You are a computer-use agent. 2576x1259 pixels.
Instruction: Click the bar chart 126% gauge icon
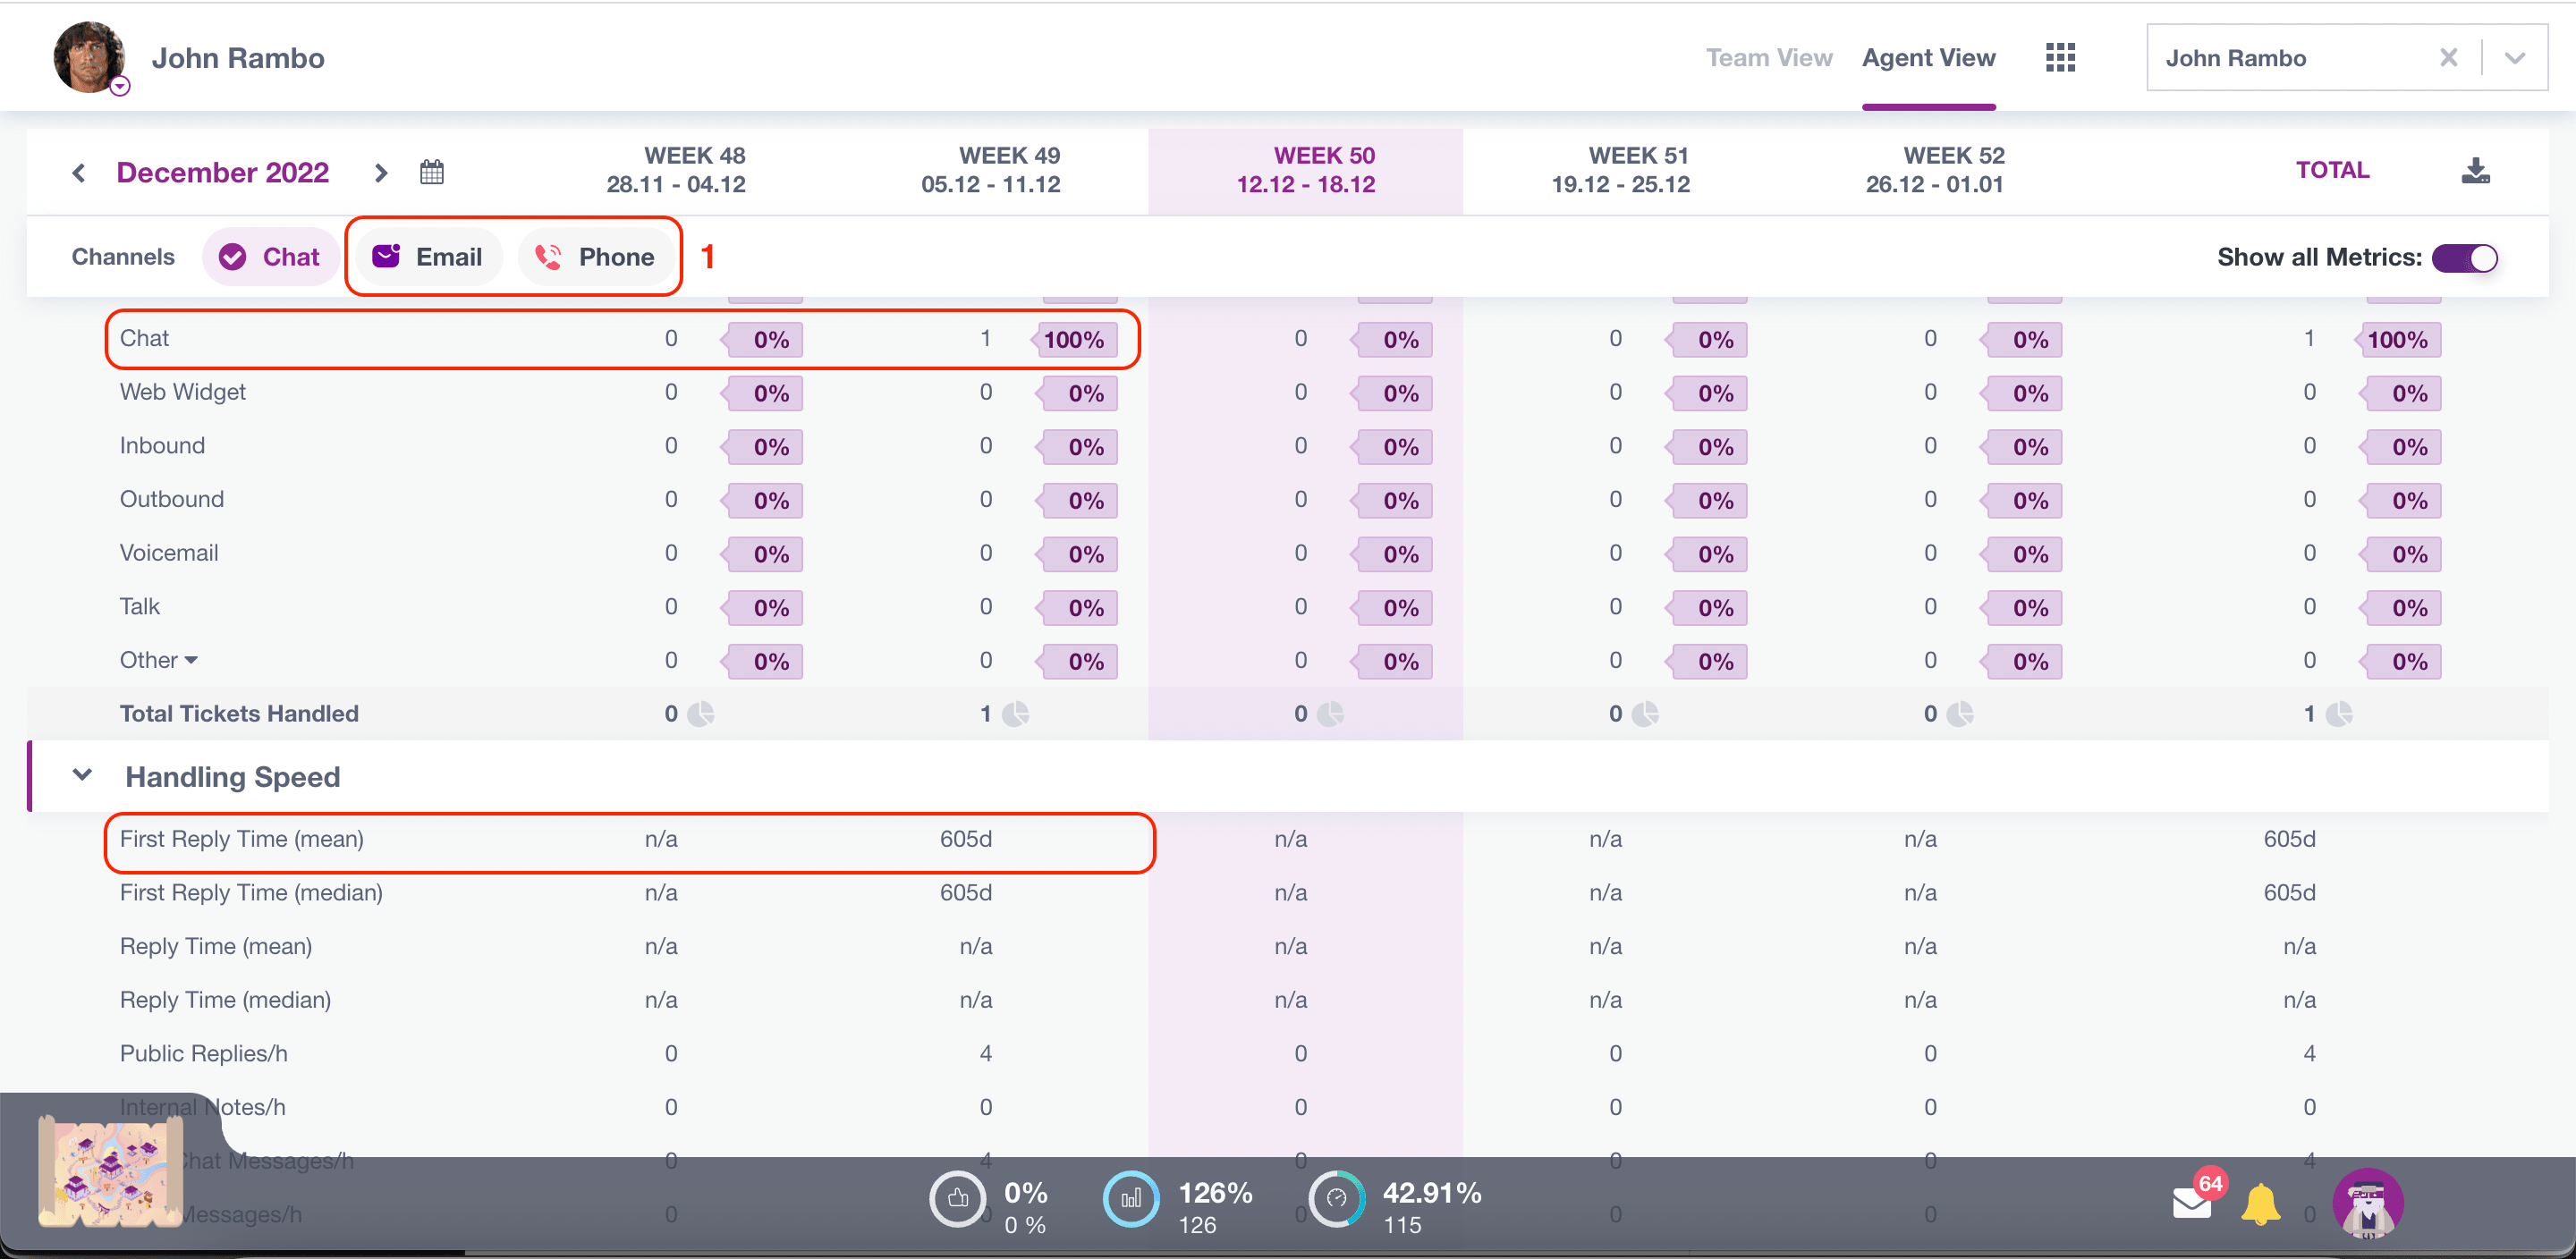1131,1199
